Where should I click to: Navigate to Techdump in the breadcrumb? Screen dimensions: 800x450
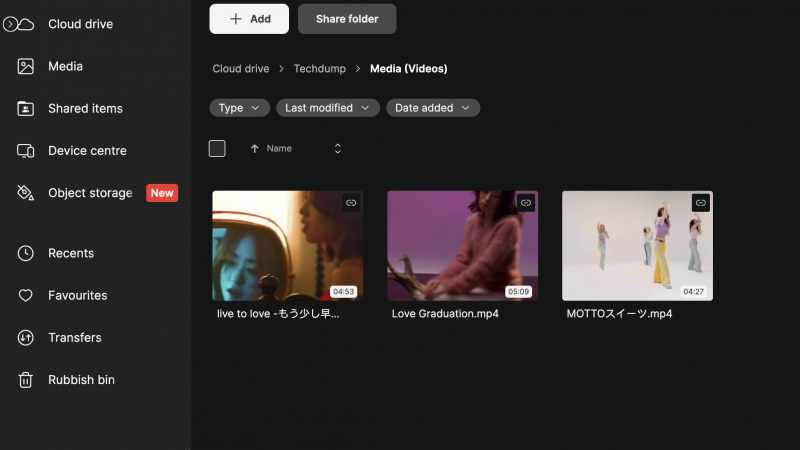click(319, 69)
